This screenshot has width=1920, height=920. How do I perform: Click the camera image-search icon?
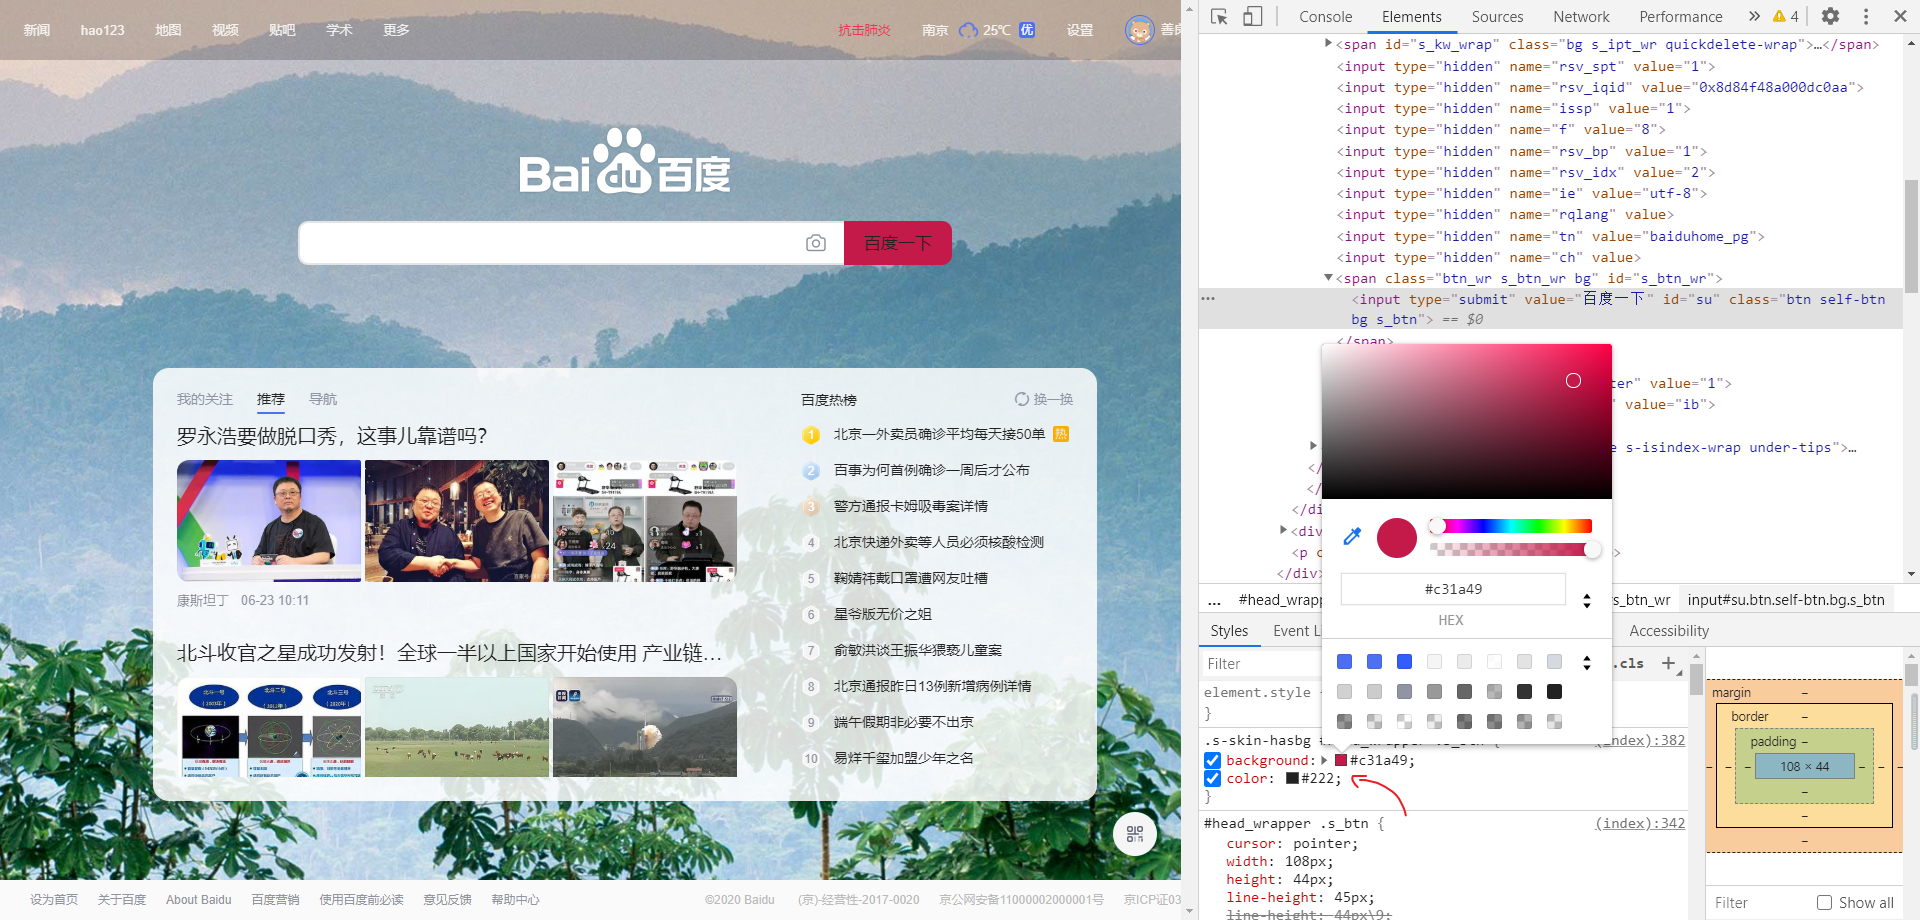pyautogui.click(x=816, y=243)
